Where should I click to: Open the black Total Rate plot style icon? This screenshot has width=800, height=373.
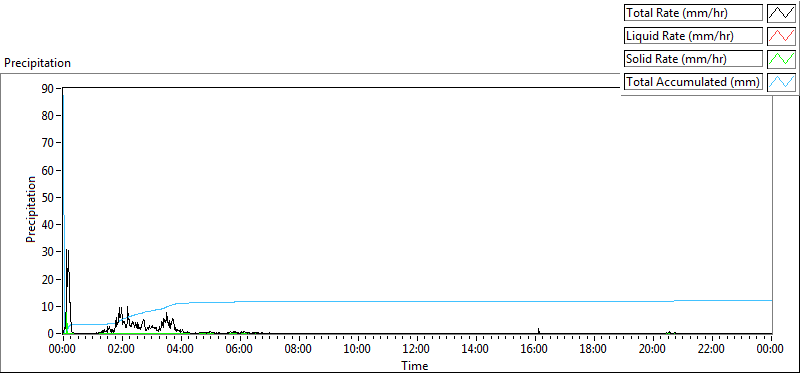click(x=782, y=13)
